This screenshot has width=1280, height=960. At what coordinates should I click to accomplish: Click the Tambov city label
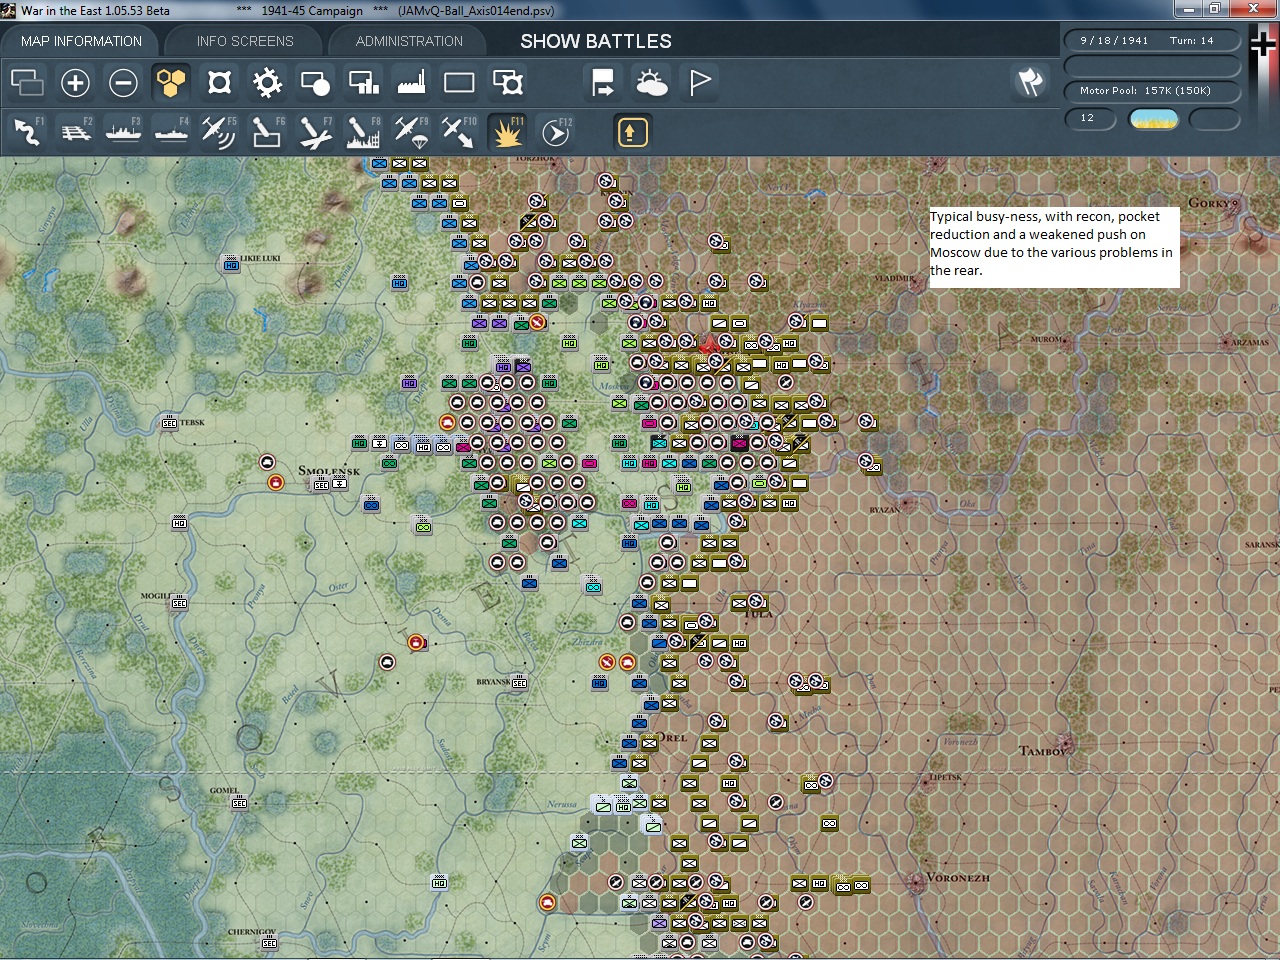pyautogui.click(x=1042, y=751)
